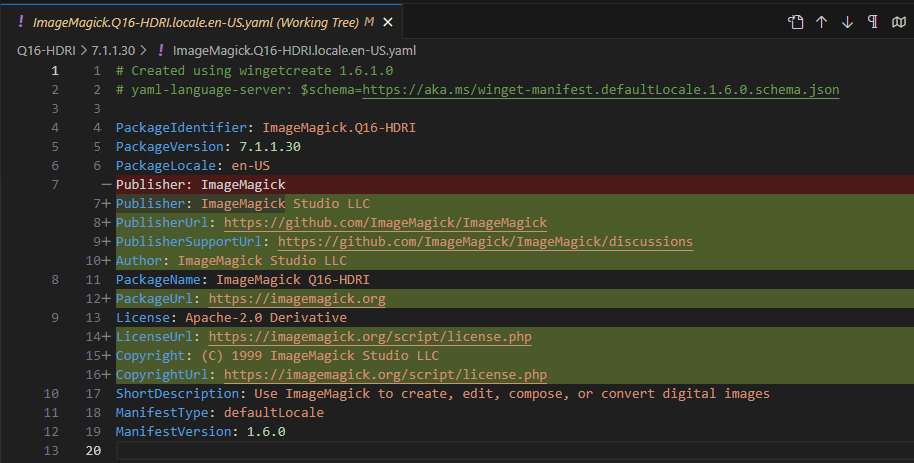Click the yaml file icon in the tab
Image resolution: width=914 pixels, height=463 pixels.
21,22
